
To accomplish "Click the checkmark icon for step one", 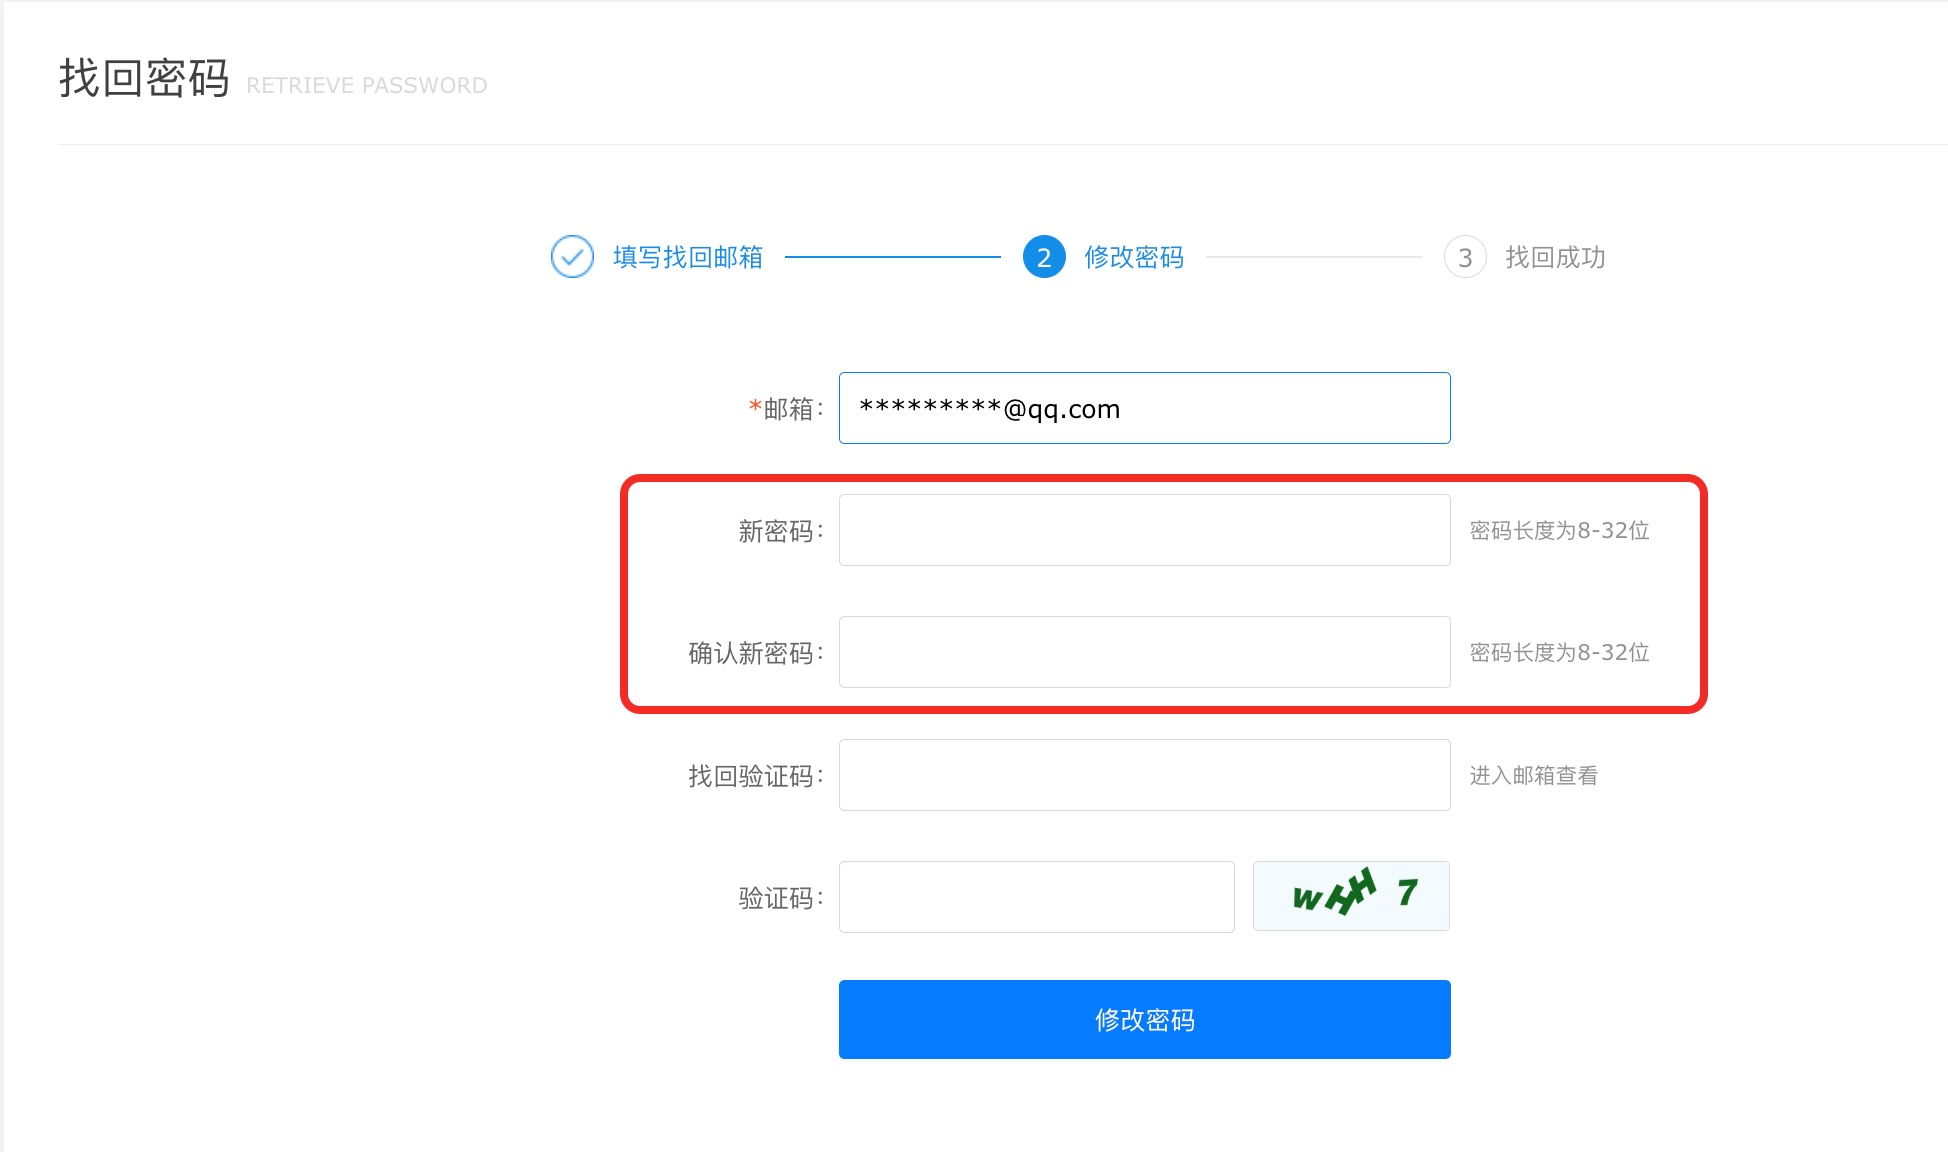I will 572,257.
